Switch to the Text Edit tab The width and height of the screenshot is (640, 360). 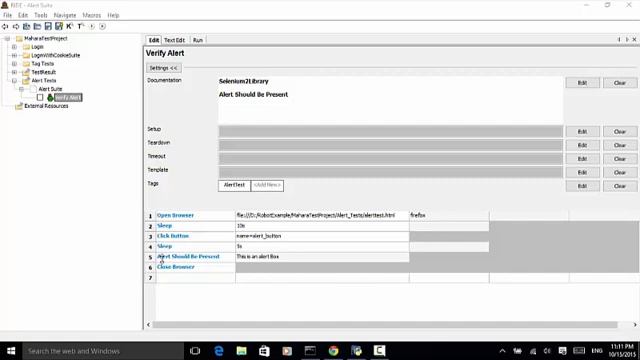[174, 40]
